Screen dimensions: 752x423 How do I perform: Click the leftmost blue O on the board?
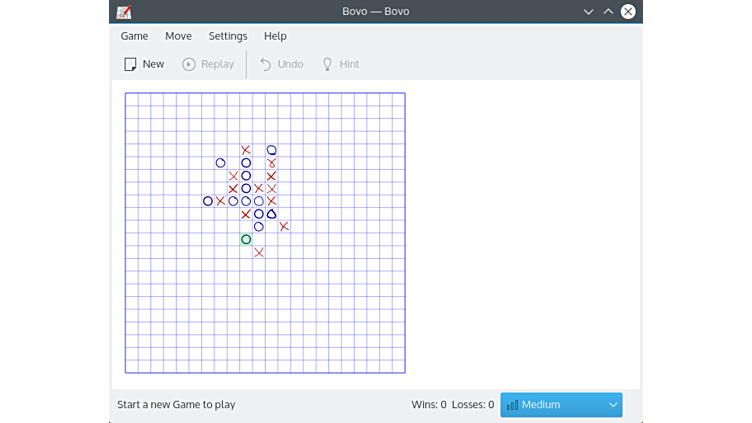tap(208, 201)
